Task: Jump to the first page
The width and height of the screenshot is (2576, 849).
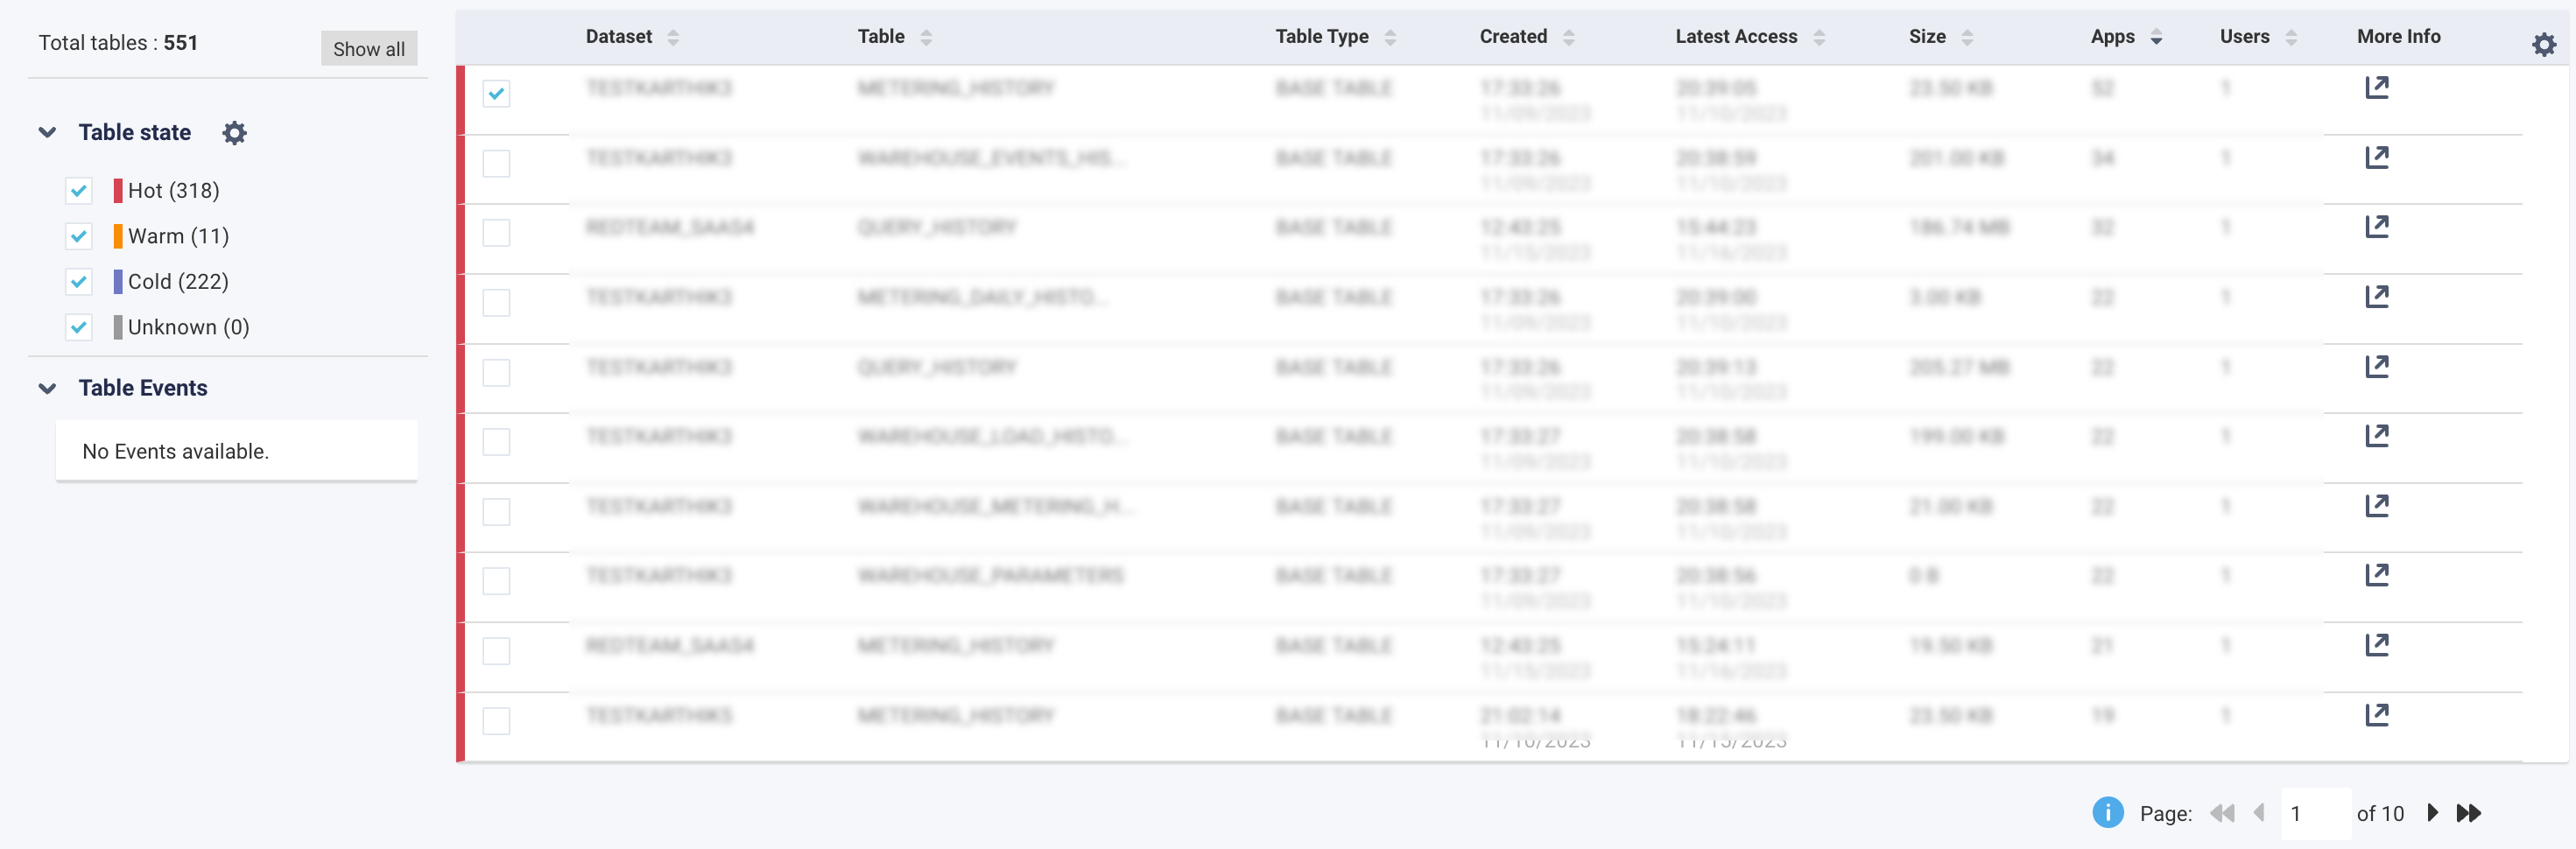Action: tap(2221, 812)
